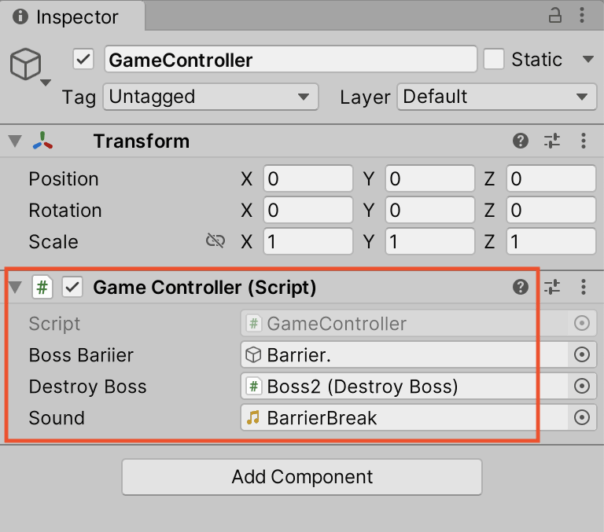Open the Transform presets sliders icon
Screen dimensions: 604x532
[x=552, y=141]
